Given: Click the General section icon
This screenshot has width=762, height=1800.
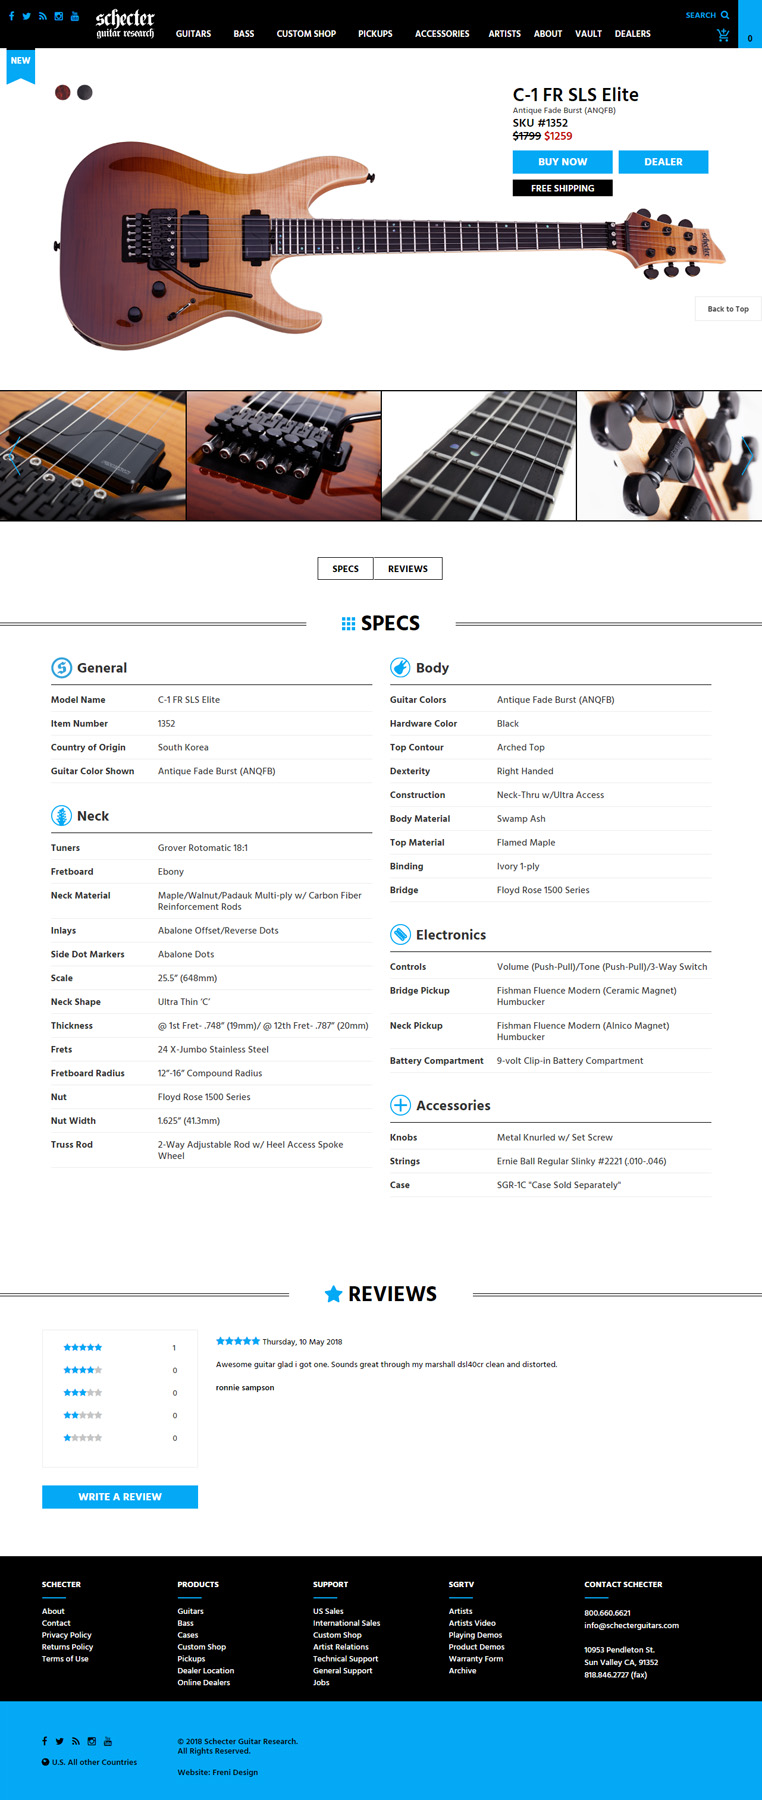Looking at the screenshot, I should pyautogui.click(x=61, y=667).
